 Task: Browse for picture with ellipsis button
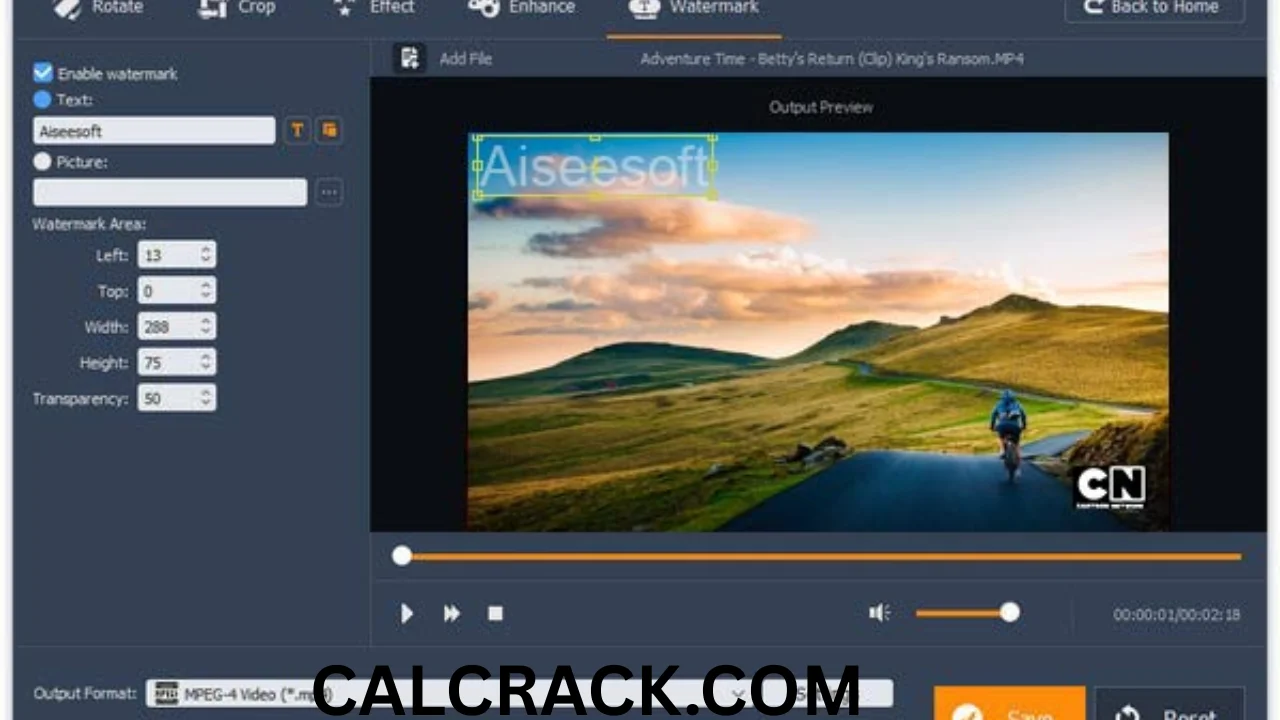(329, 192)
